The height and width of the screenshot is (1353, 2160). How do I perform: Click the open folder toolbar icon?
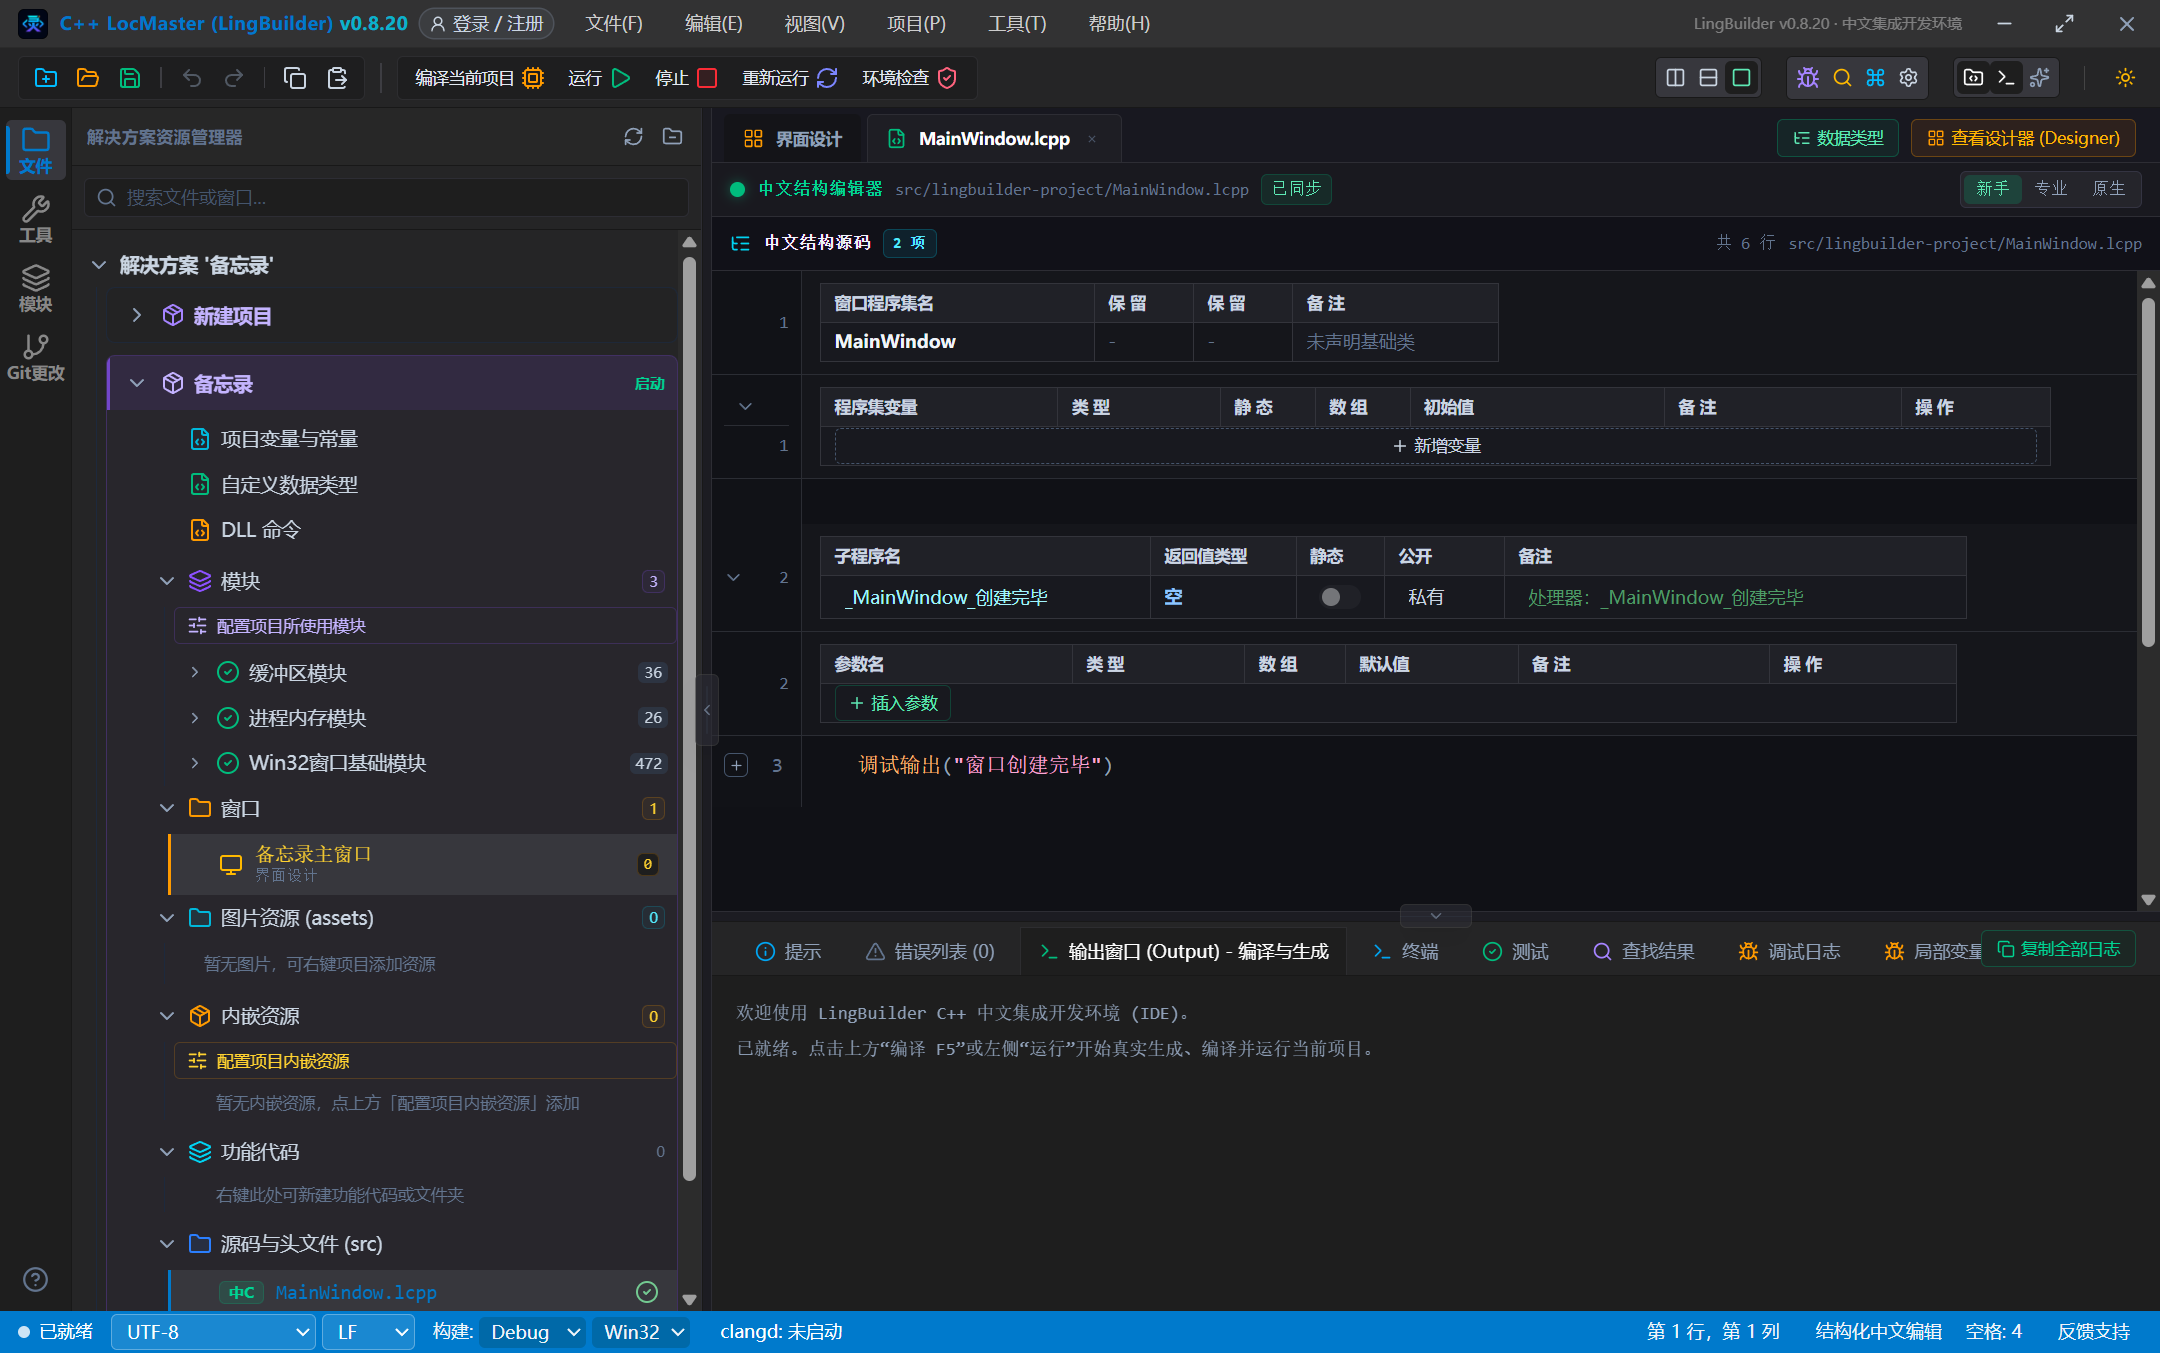click(88, 78)
